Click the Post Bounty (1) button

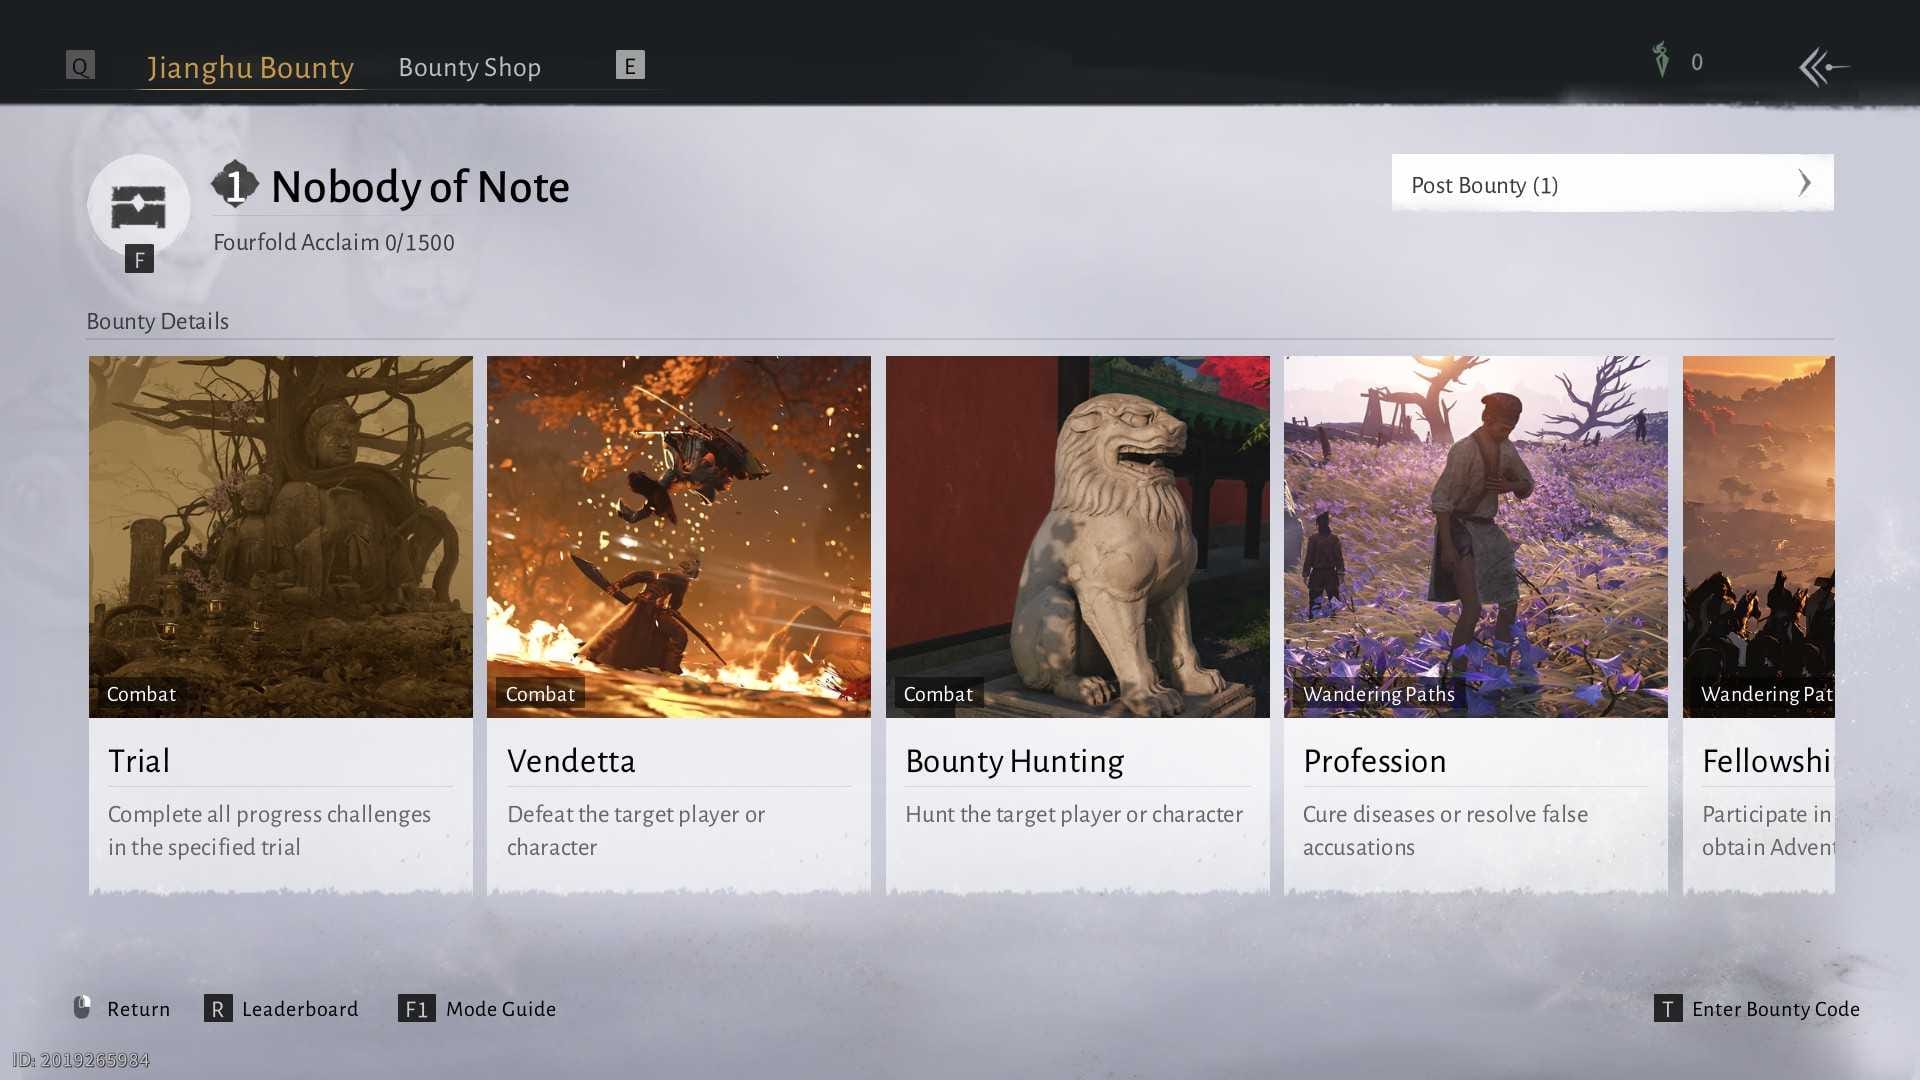pos(1612,184)
